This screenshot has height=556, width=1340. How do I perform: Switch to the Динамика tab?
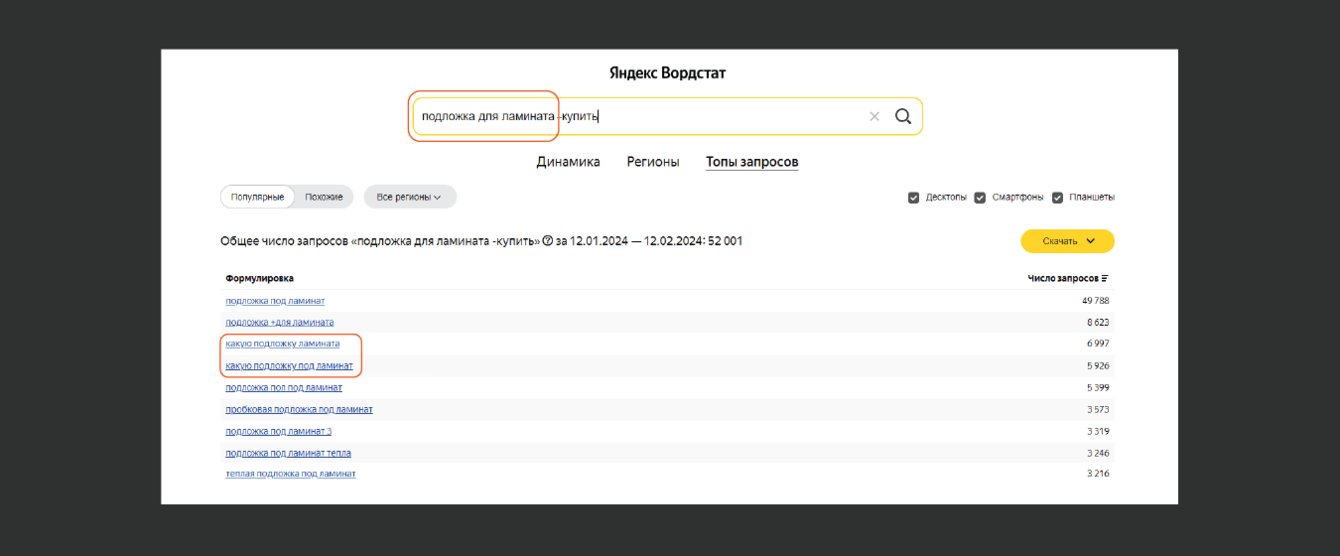point(568,162)
